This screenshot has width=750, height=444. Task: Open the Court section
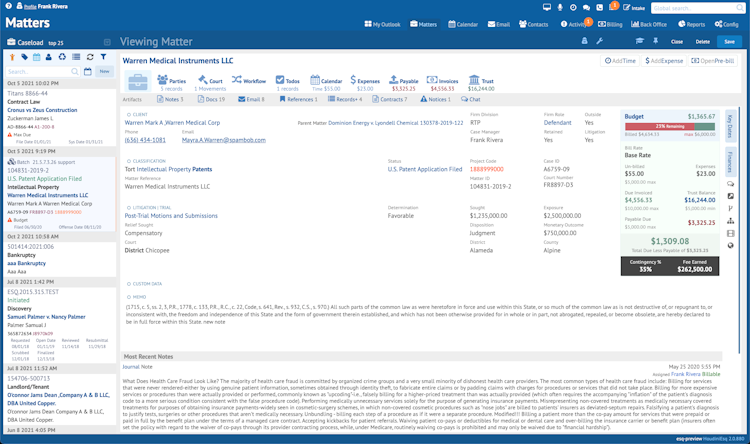point(210,82)
